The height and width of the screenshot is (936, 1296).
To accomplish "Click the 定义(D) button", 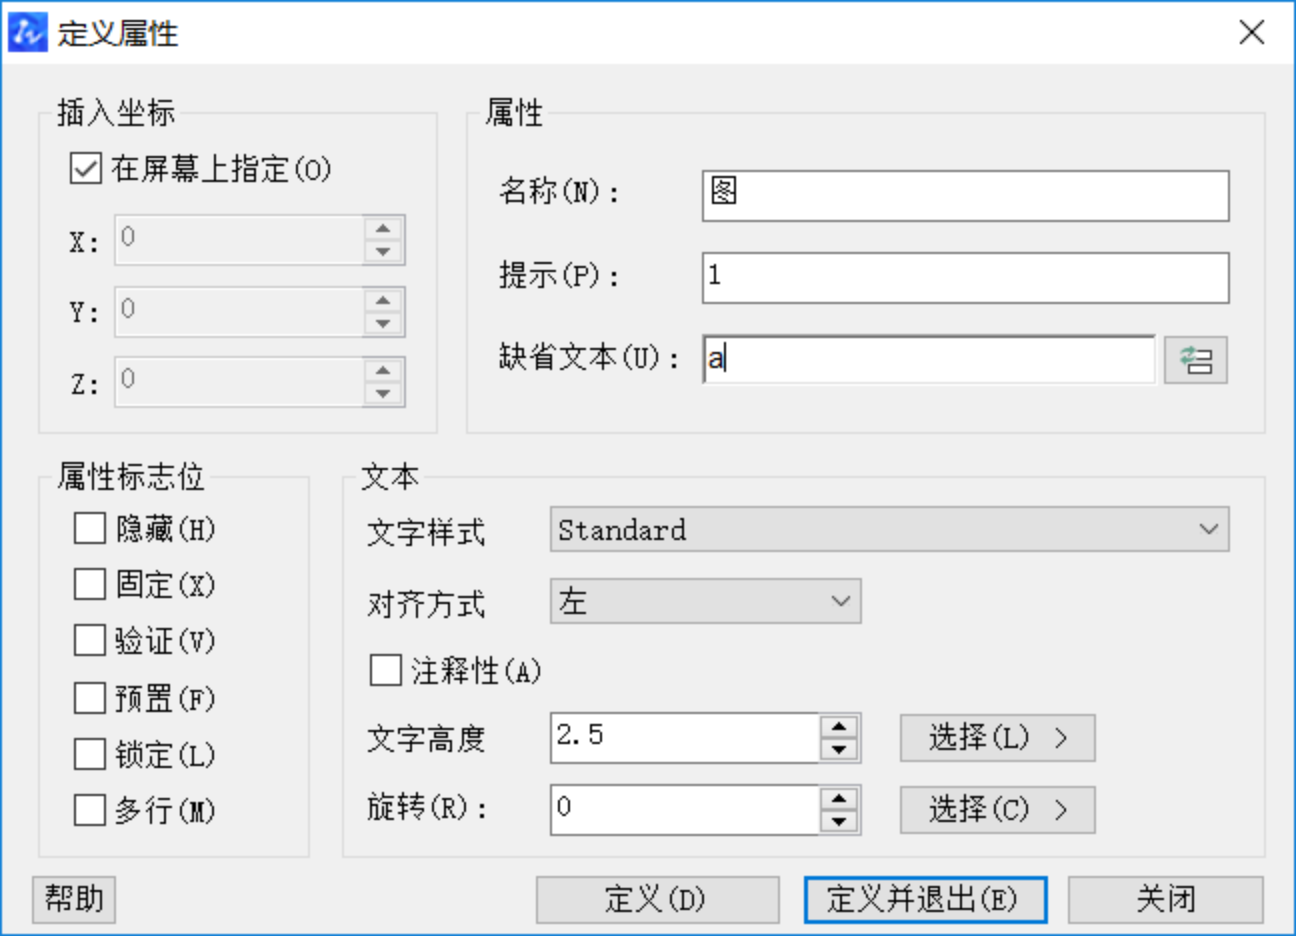I will click(x=657, y=899).
